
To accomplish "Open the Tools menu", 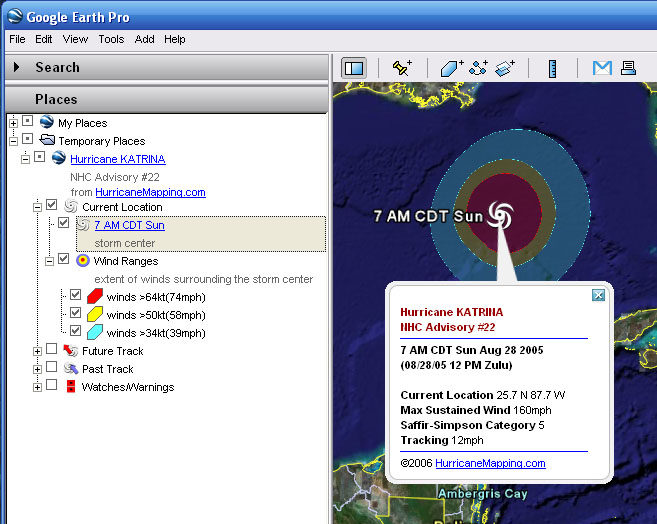I will coord(111,39).
